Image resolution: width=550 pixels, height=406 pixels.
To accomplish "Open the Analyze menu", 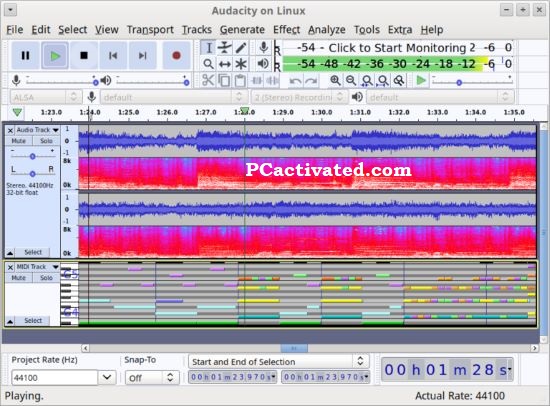I will [x=327, y=30].
